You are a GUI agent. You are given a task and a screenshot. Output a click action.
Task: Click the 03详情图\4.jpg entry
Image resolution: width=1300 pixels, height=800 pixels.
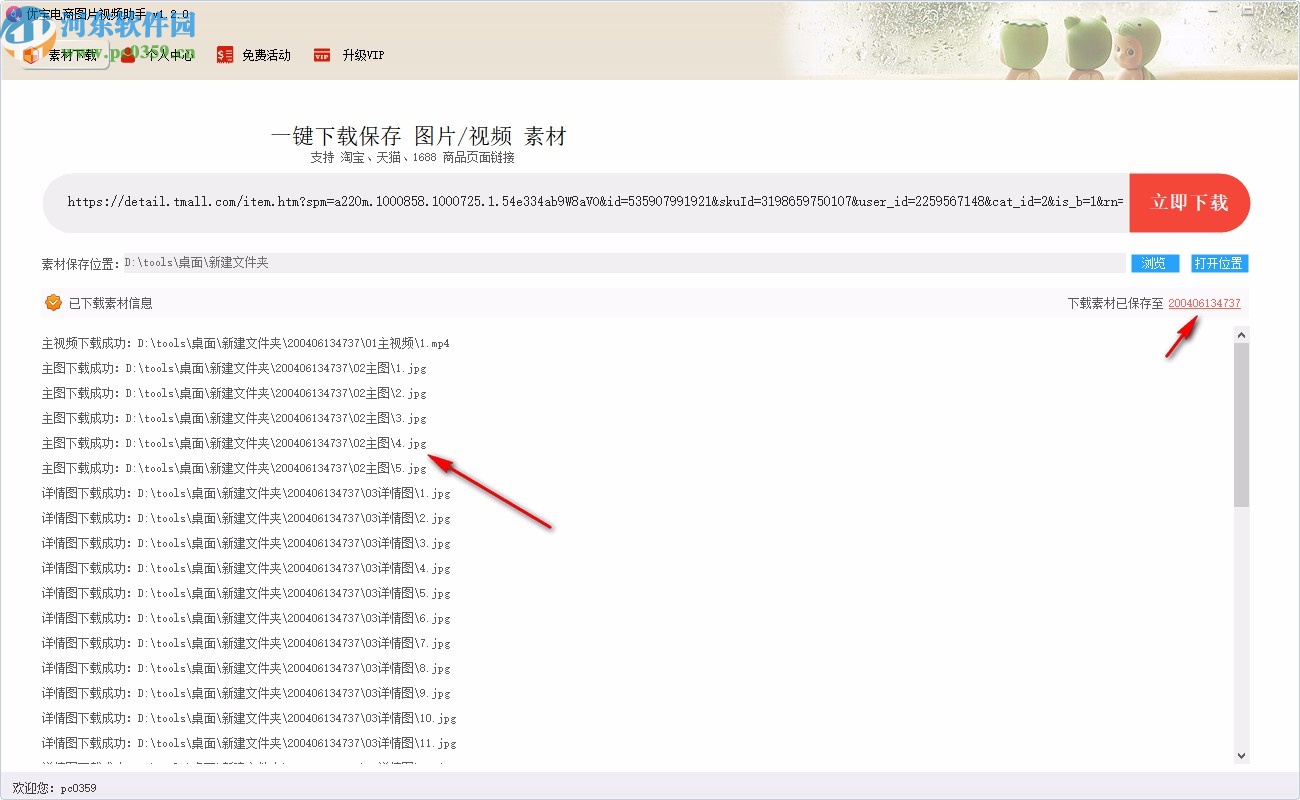pyautogui.click(x=246, y=569)
